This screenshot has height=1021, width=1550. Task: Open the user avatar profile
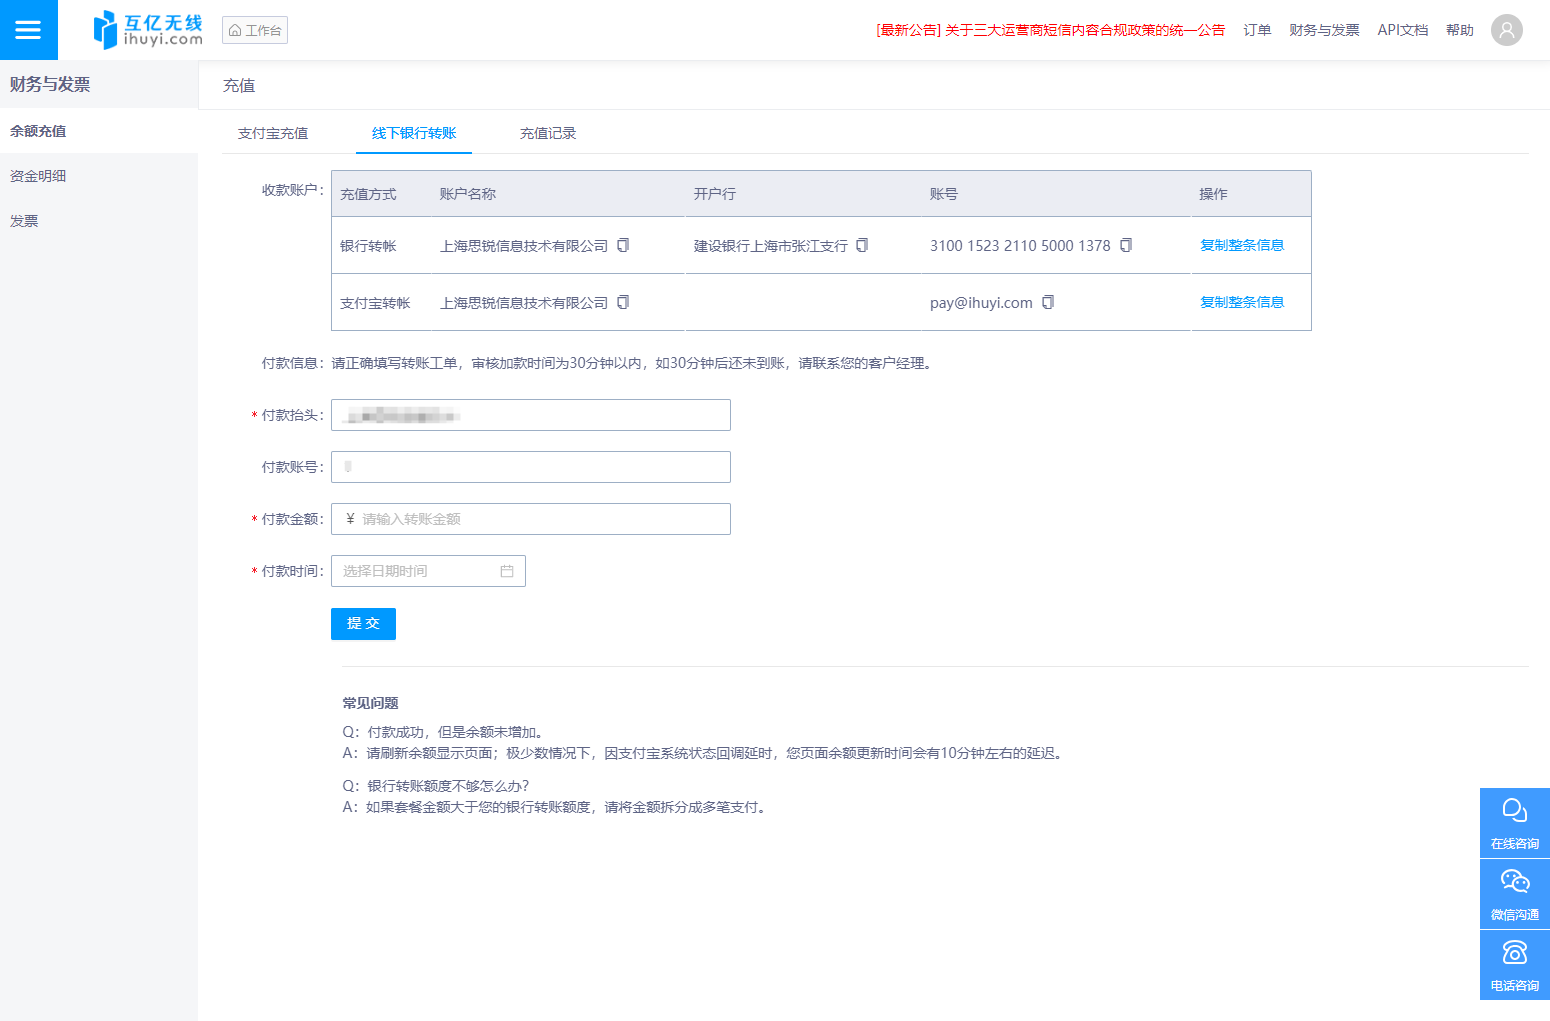[1506, 30]
